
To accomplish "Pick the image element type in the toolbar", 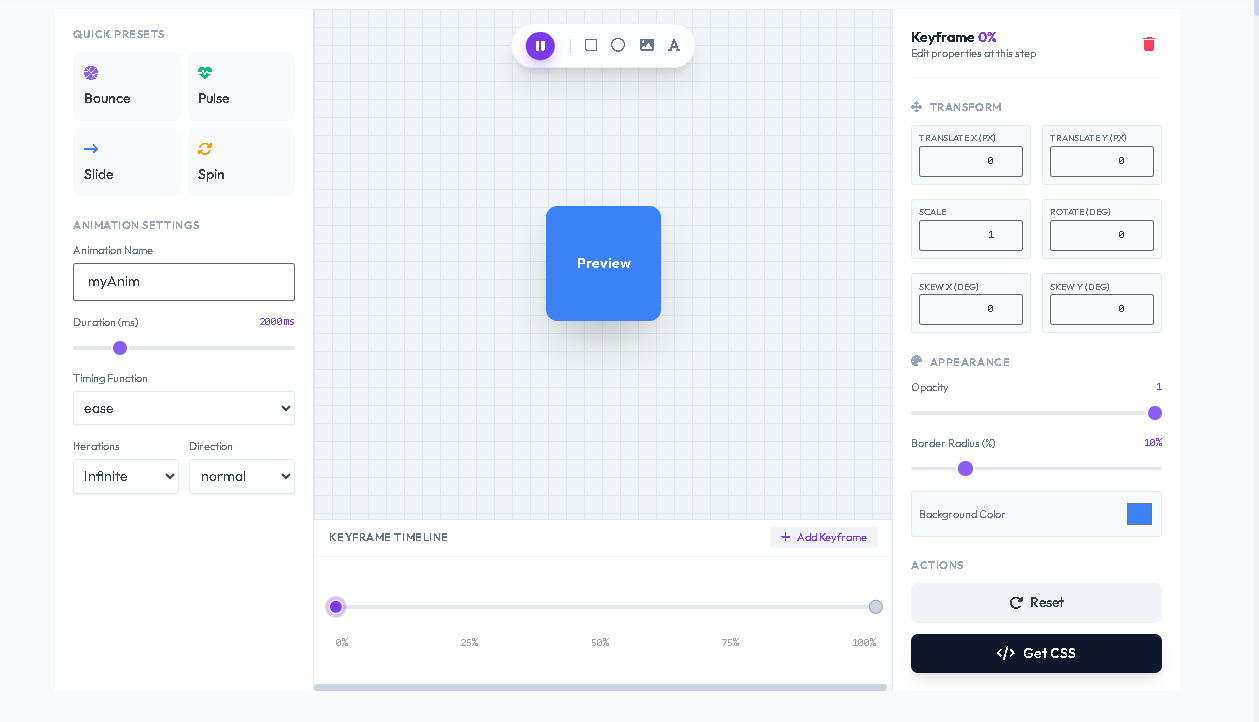I will pos(646,45).
